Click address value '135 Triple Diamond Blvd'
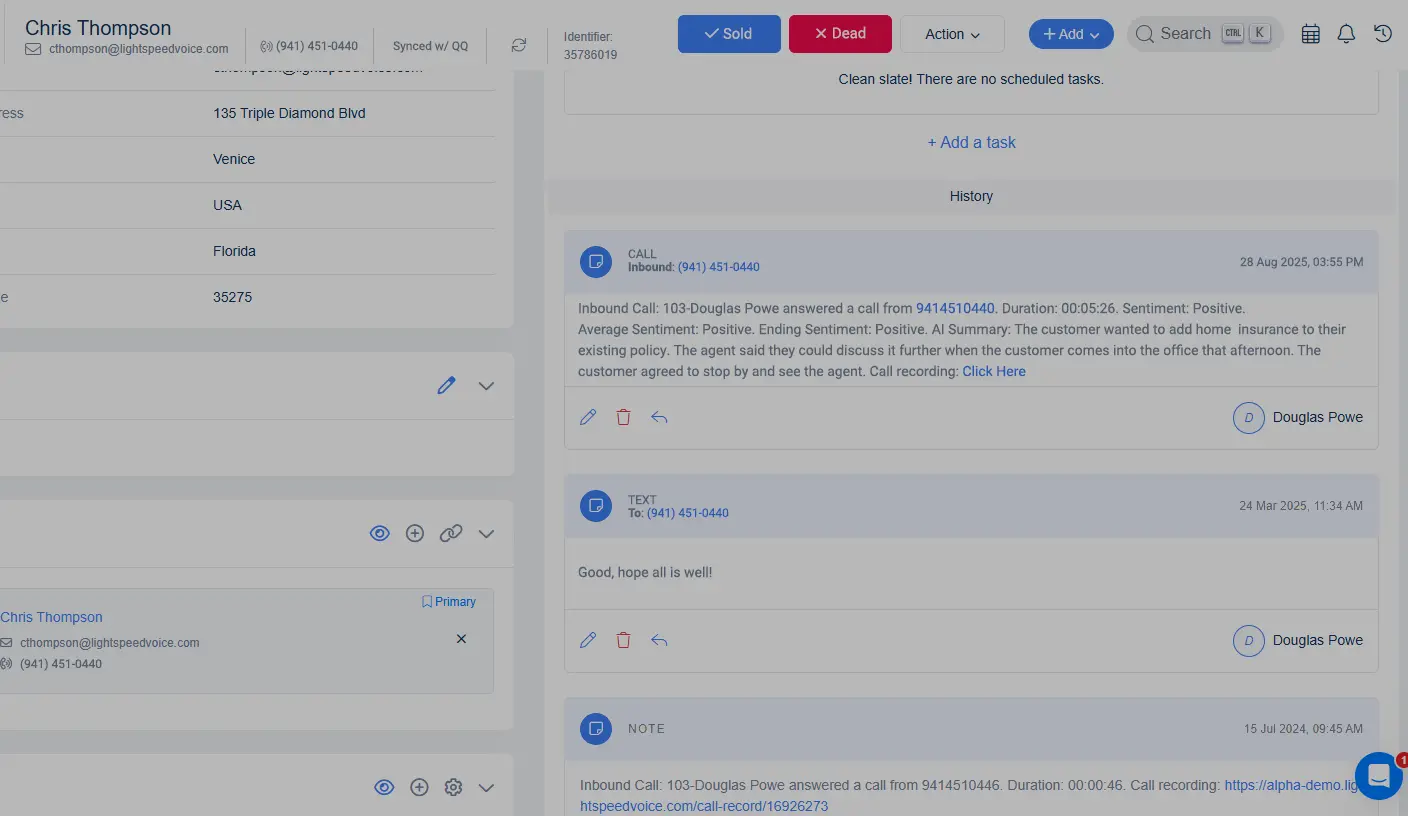 (x=289, y=113)
